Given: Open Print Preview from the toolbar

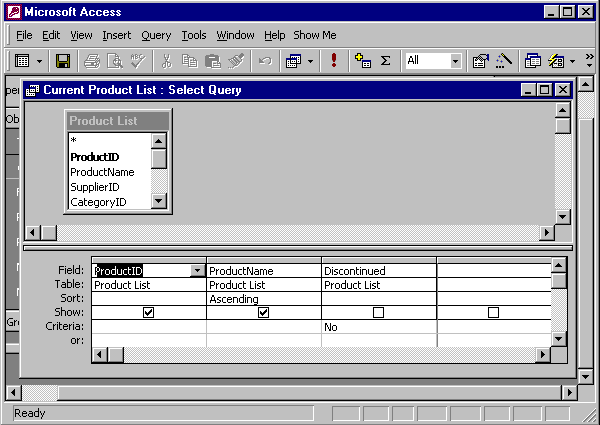Looking at the screenshot, I should (x=115, y=61).
